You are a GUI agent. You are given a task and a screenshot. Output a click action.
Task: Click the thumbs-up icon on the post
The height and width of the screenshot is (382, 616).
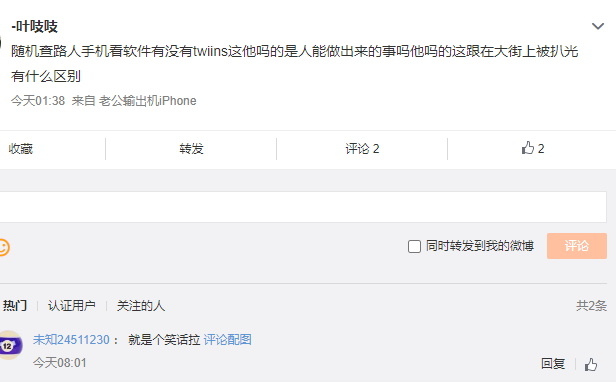pos(528,148)
